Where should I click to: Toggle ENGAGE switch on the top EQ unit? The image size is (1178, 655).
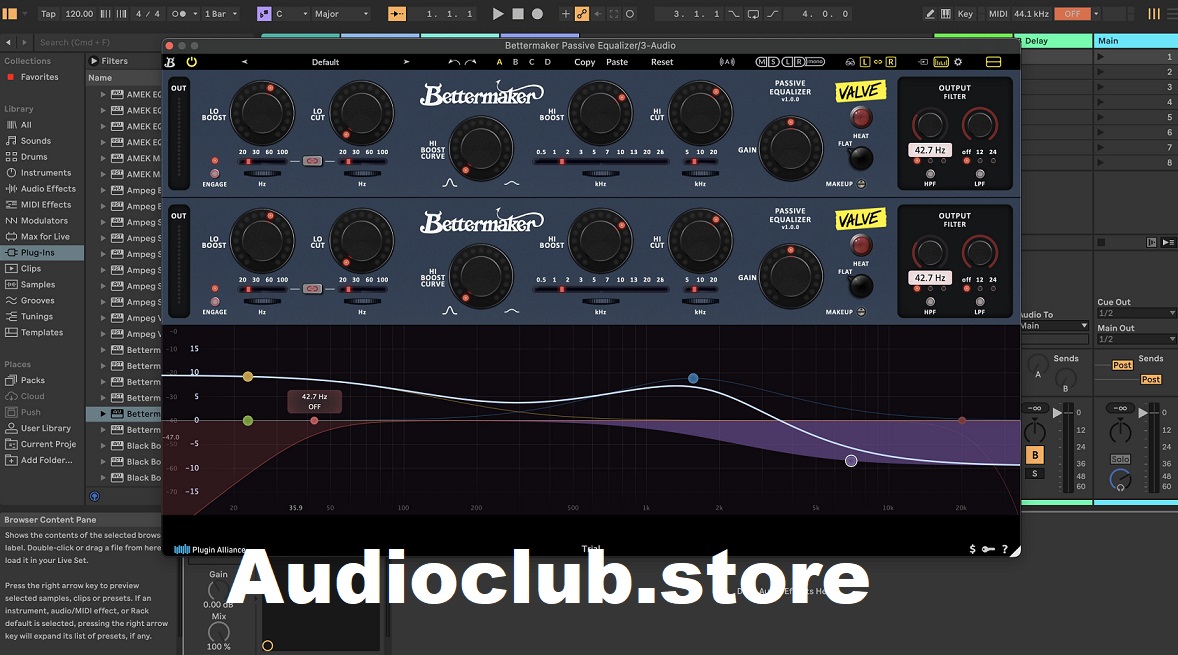tap(215, 174)
